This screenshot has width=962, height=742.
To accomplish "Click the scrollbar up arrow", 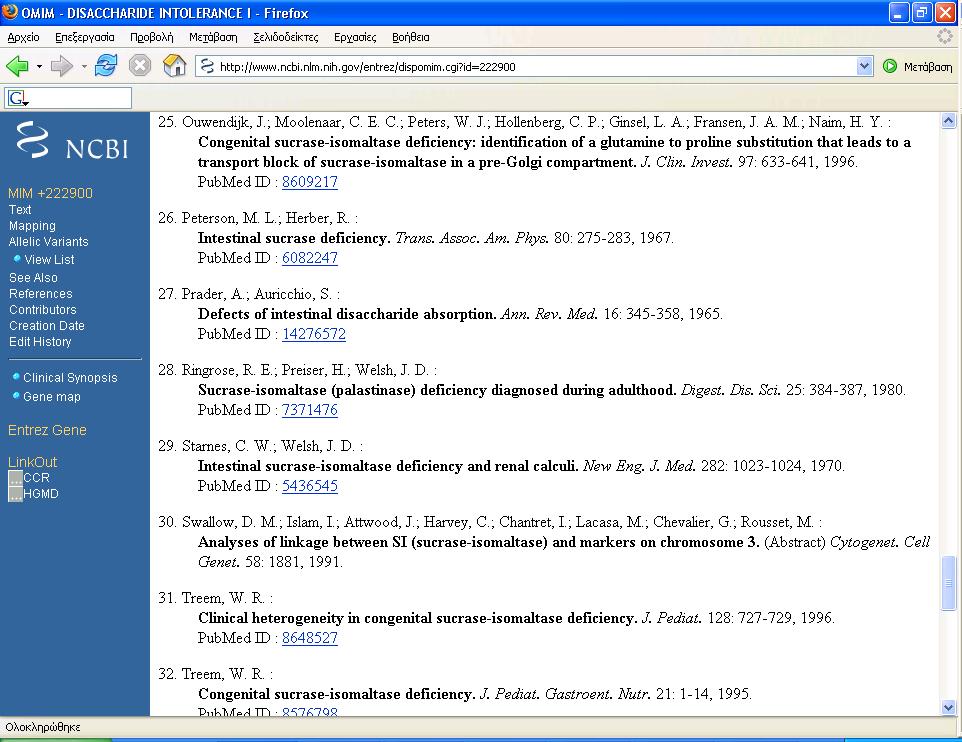I will click(949, 121).
